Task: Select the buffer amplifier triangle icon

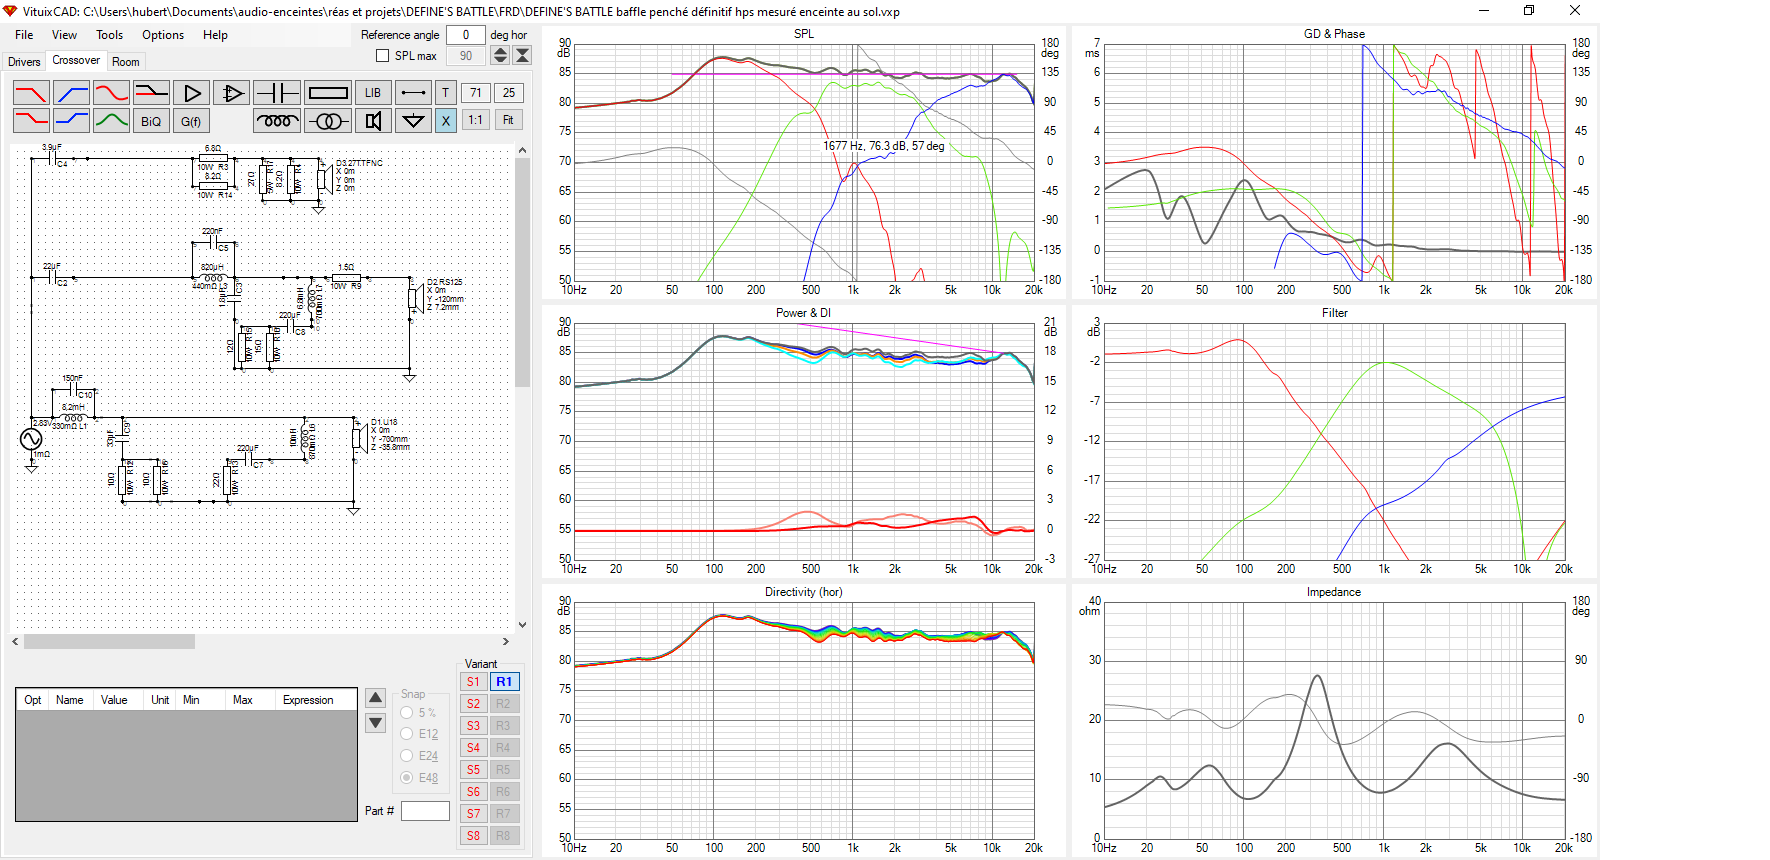Action: click(192, 93)
